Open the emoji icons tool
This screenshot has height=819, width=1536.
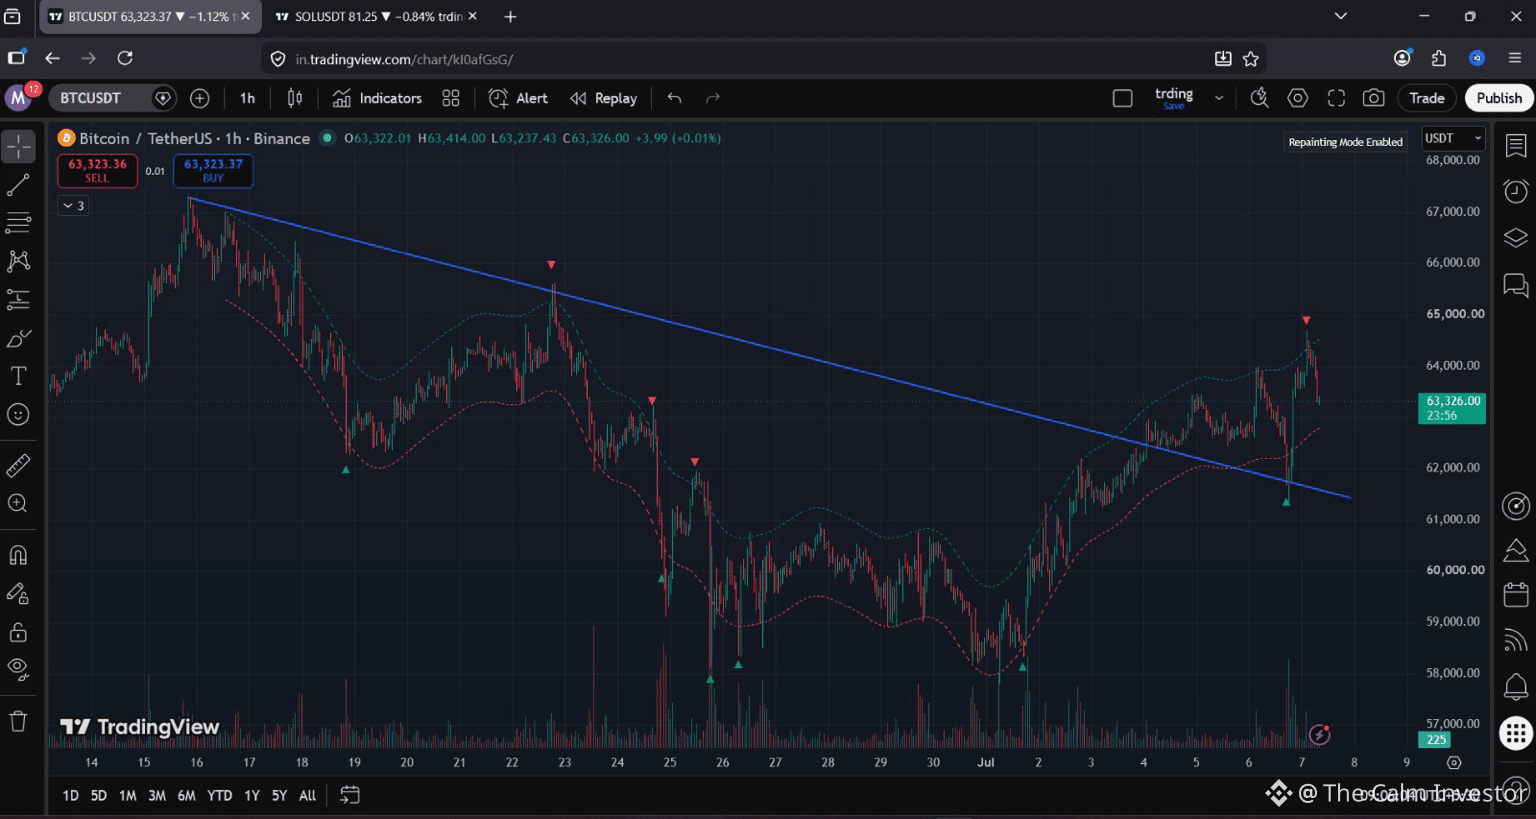(18, 414)
